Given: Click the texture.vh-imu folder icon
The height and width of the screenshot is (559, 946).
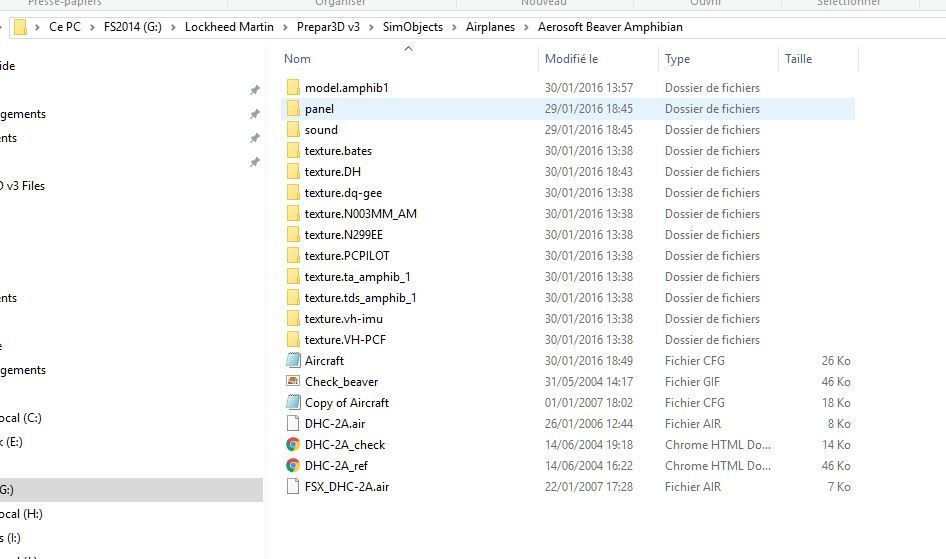Looking at the screenshot, I should [x=293, y=318].
